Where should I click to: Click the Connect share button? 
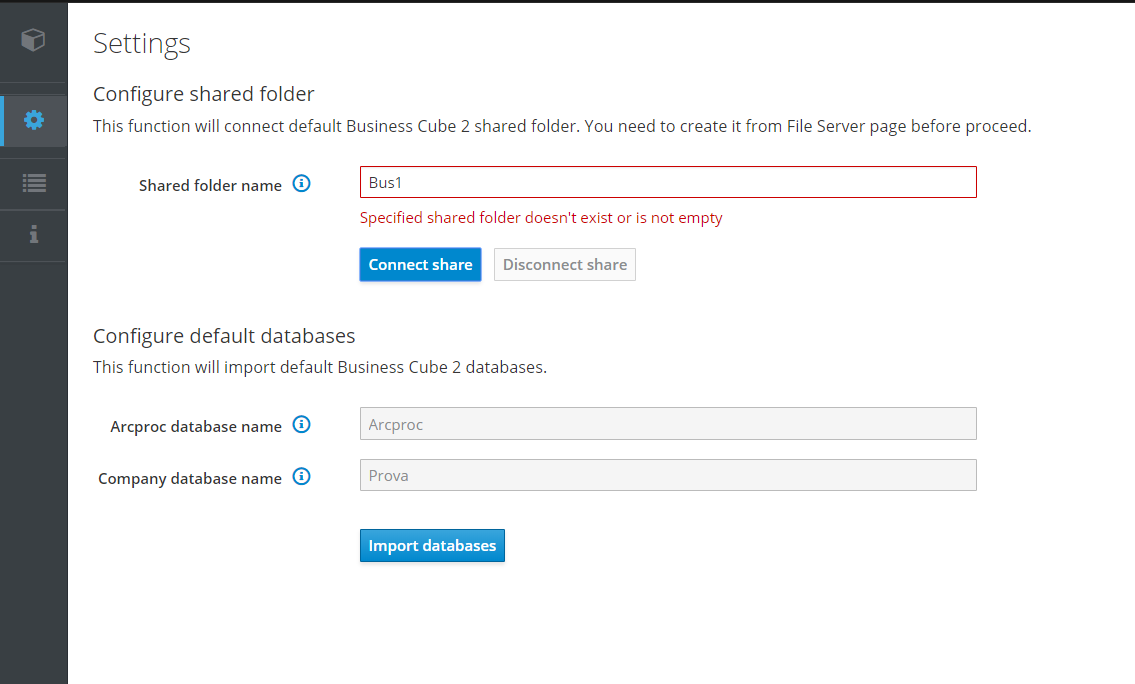(421, 265)
